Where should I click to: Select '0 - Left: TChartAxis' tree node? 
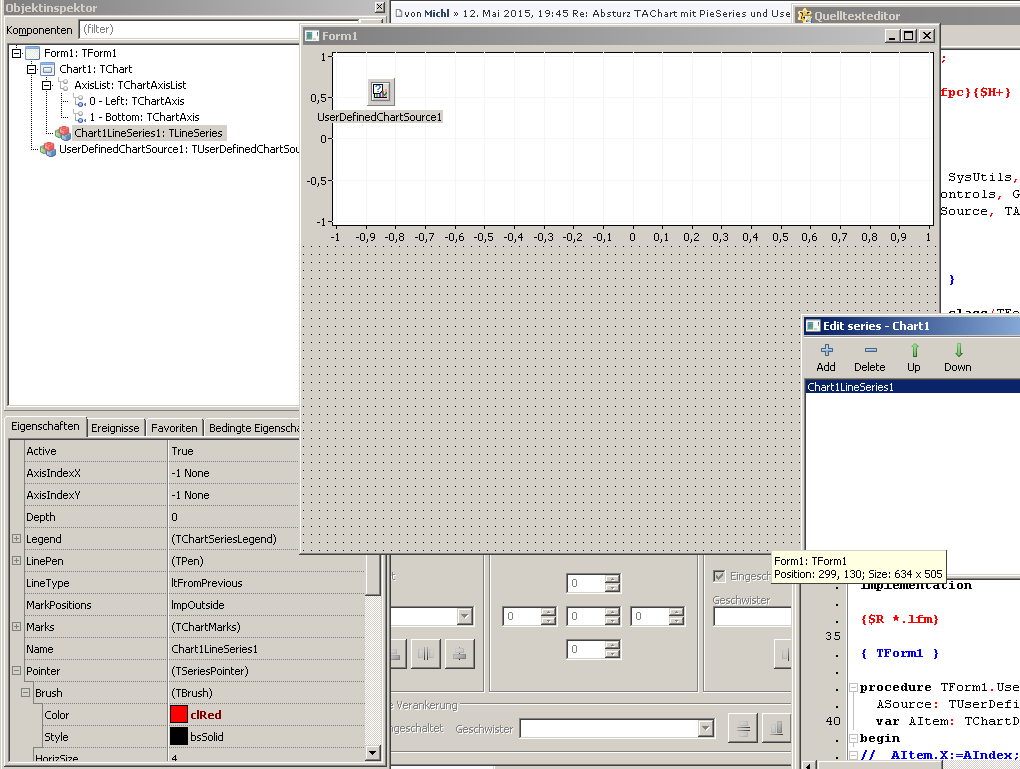click(136, 101)
